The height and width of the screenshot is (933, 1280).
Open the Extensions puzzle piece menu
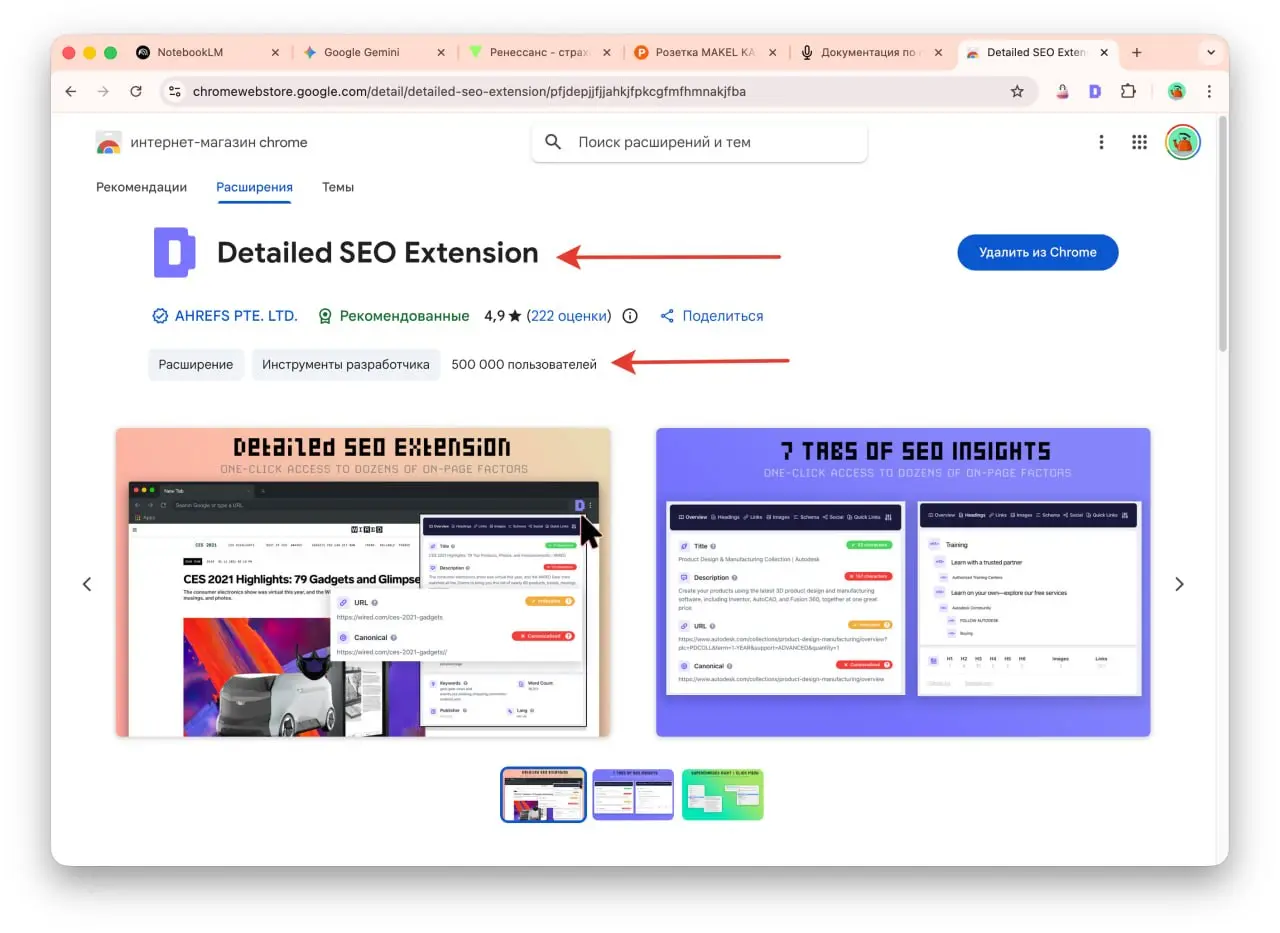1128,91
